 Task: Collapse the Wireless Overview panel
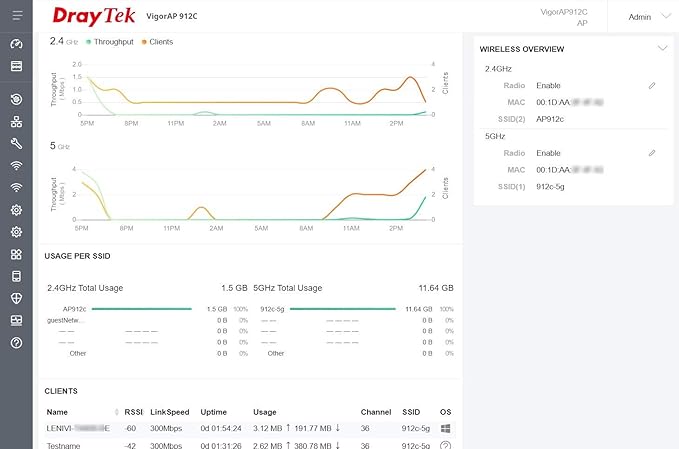click(662, 48)
